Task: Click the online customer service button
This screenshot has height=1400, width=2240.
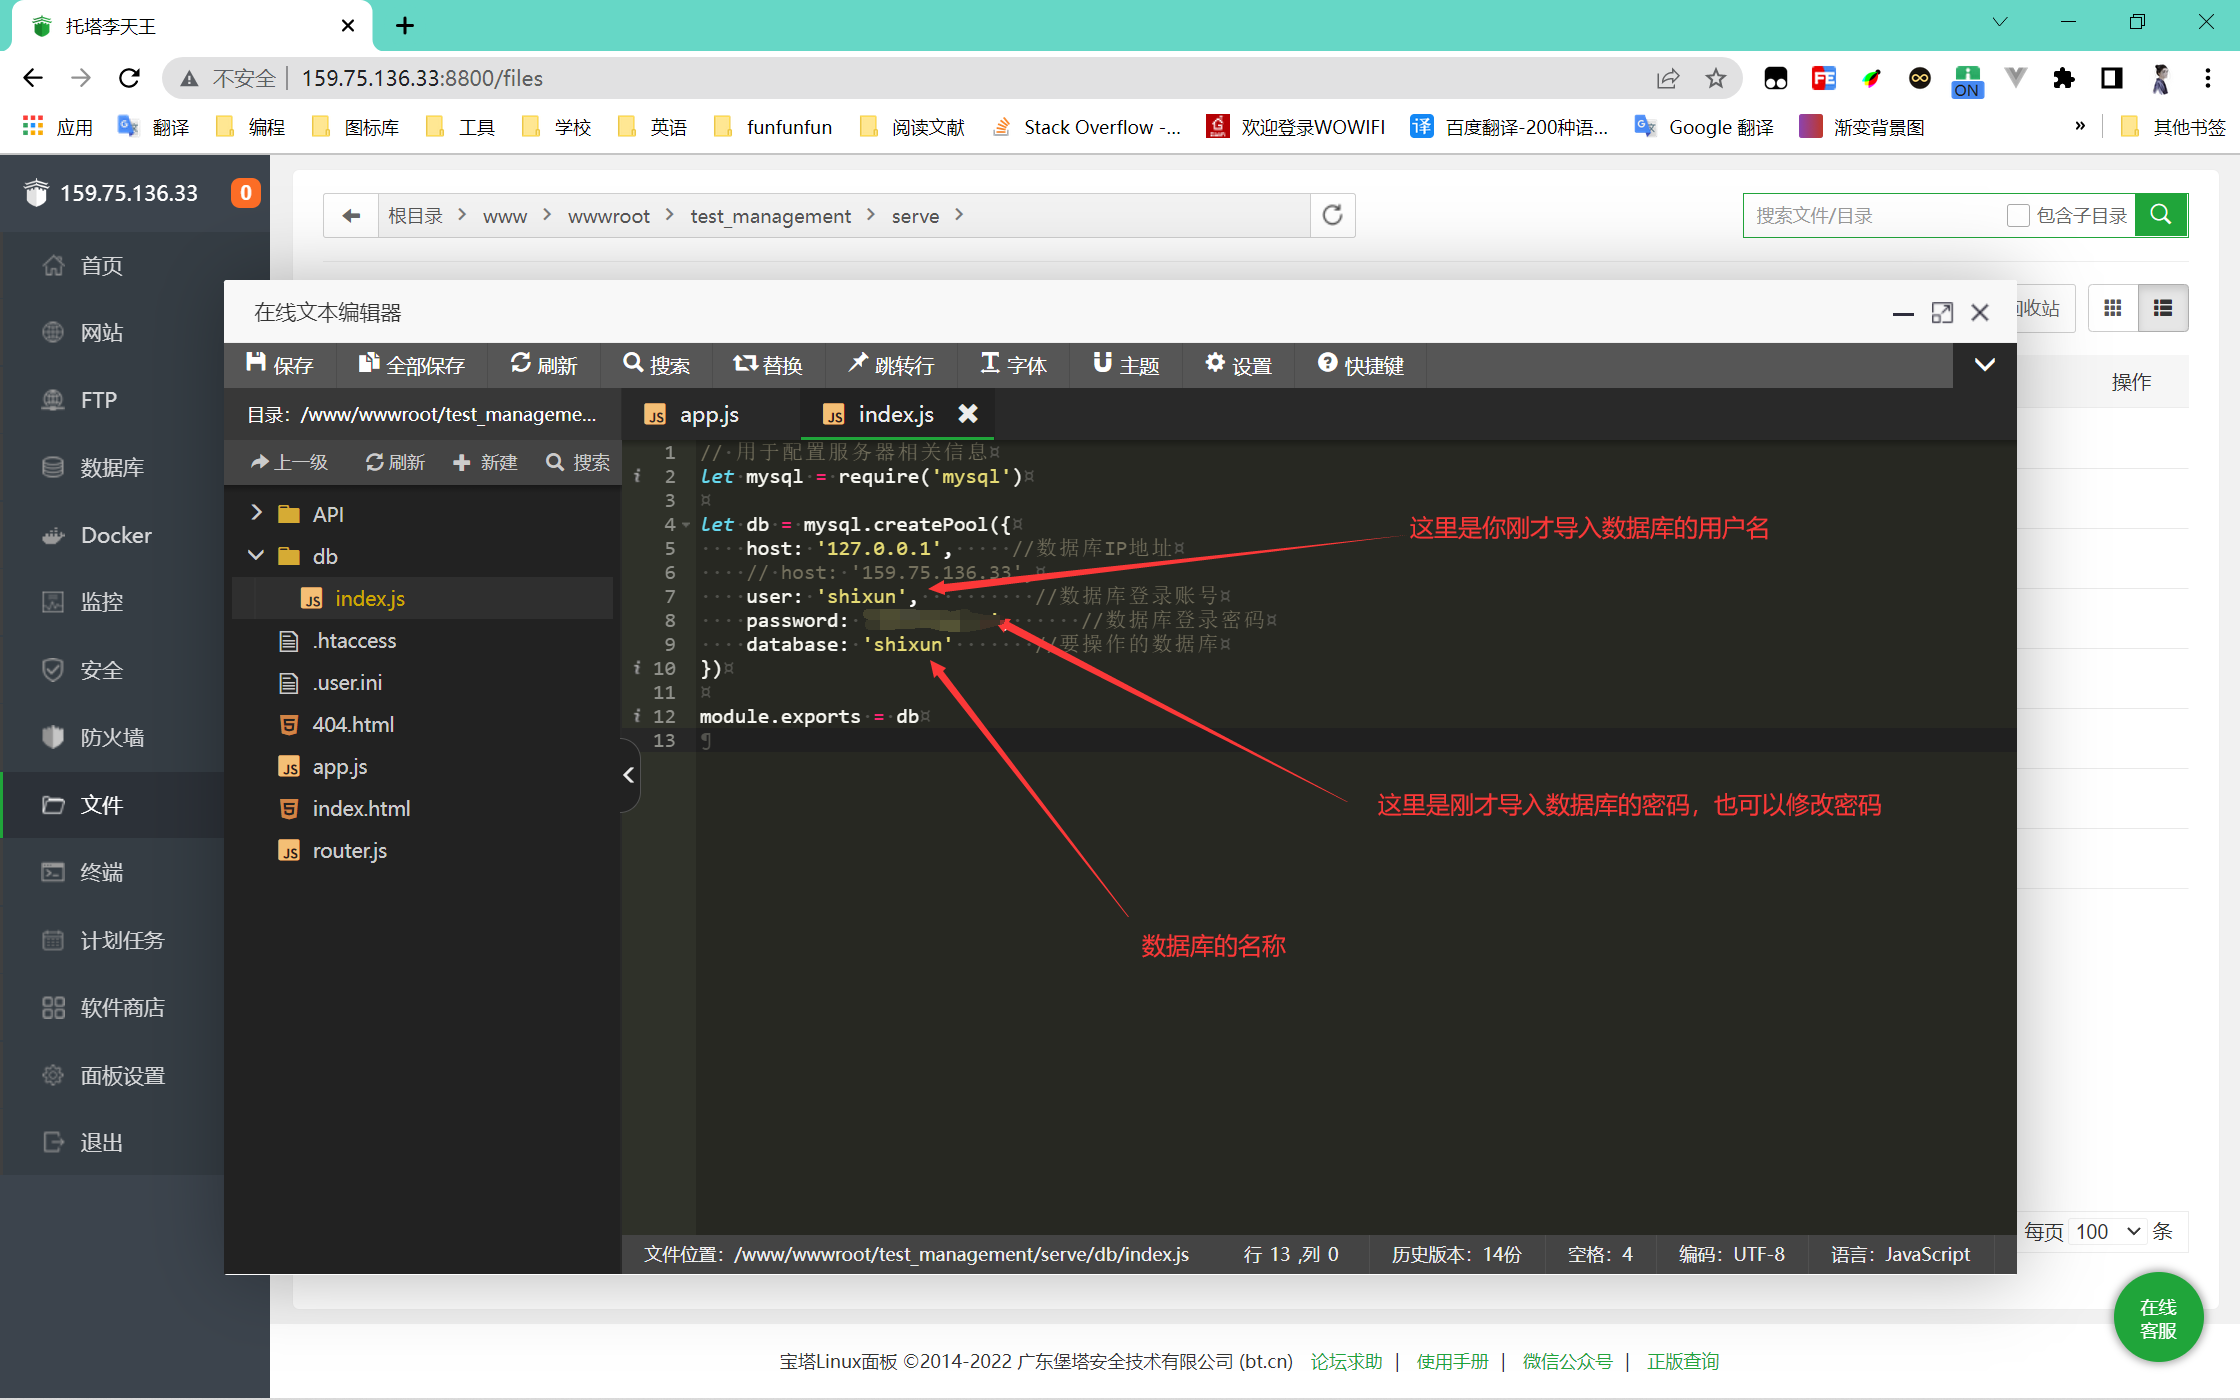Action: (x=2158, y=1317)
